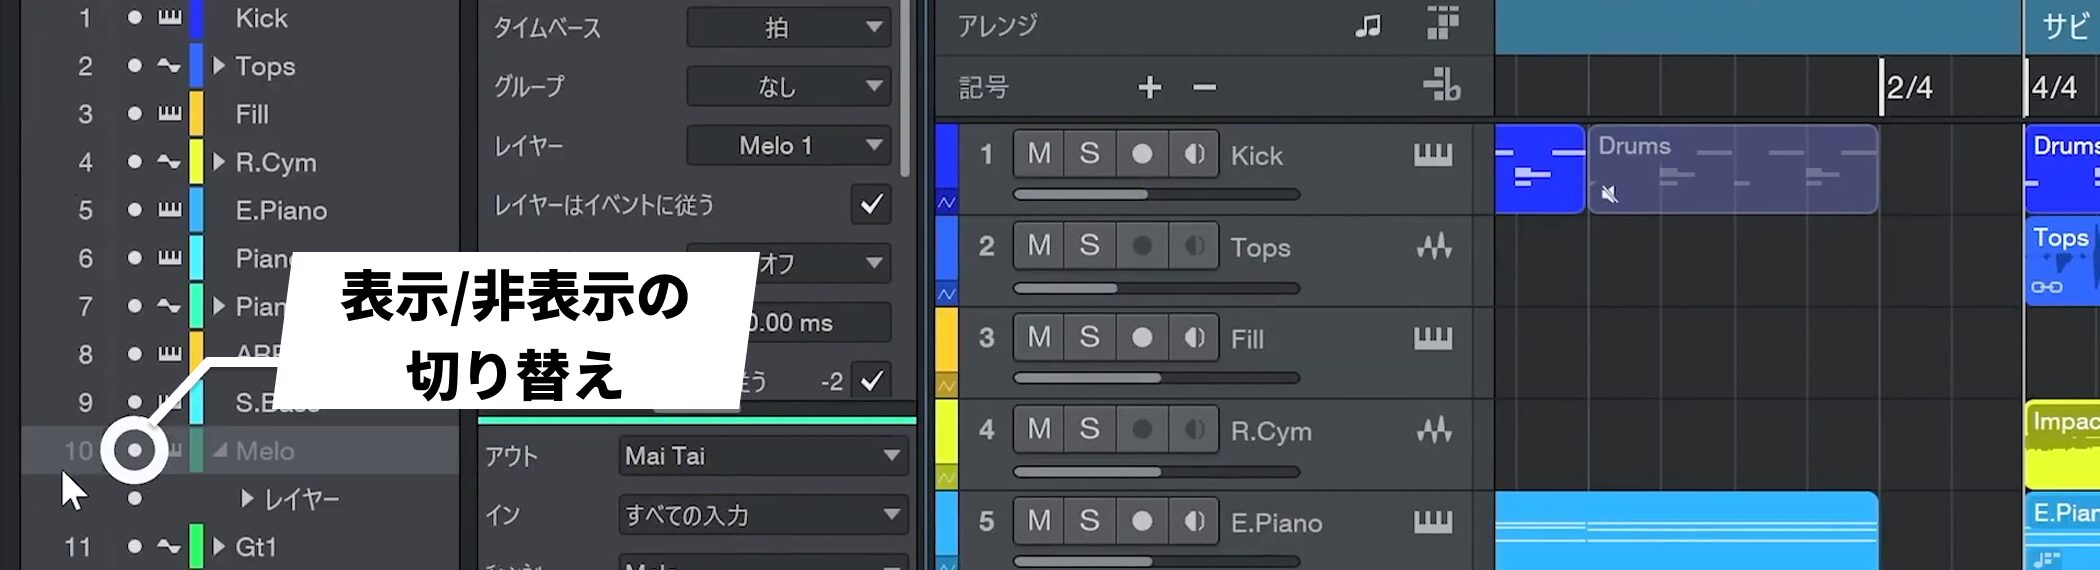Click the signature track sharp-flat icon

click(x=1441, y=86)
